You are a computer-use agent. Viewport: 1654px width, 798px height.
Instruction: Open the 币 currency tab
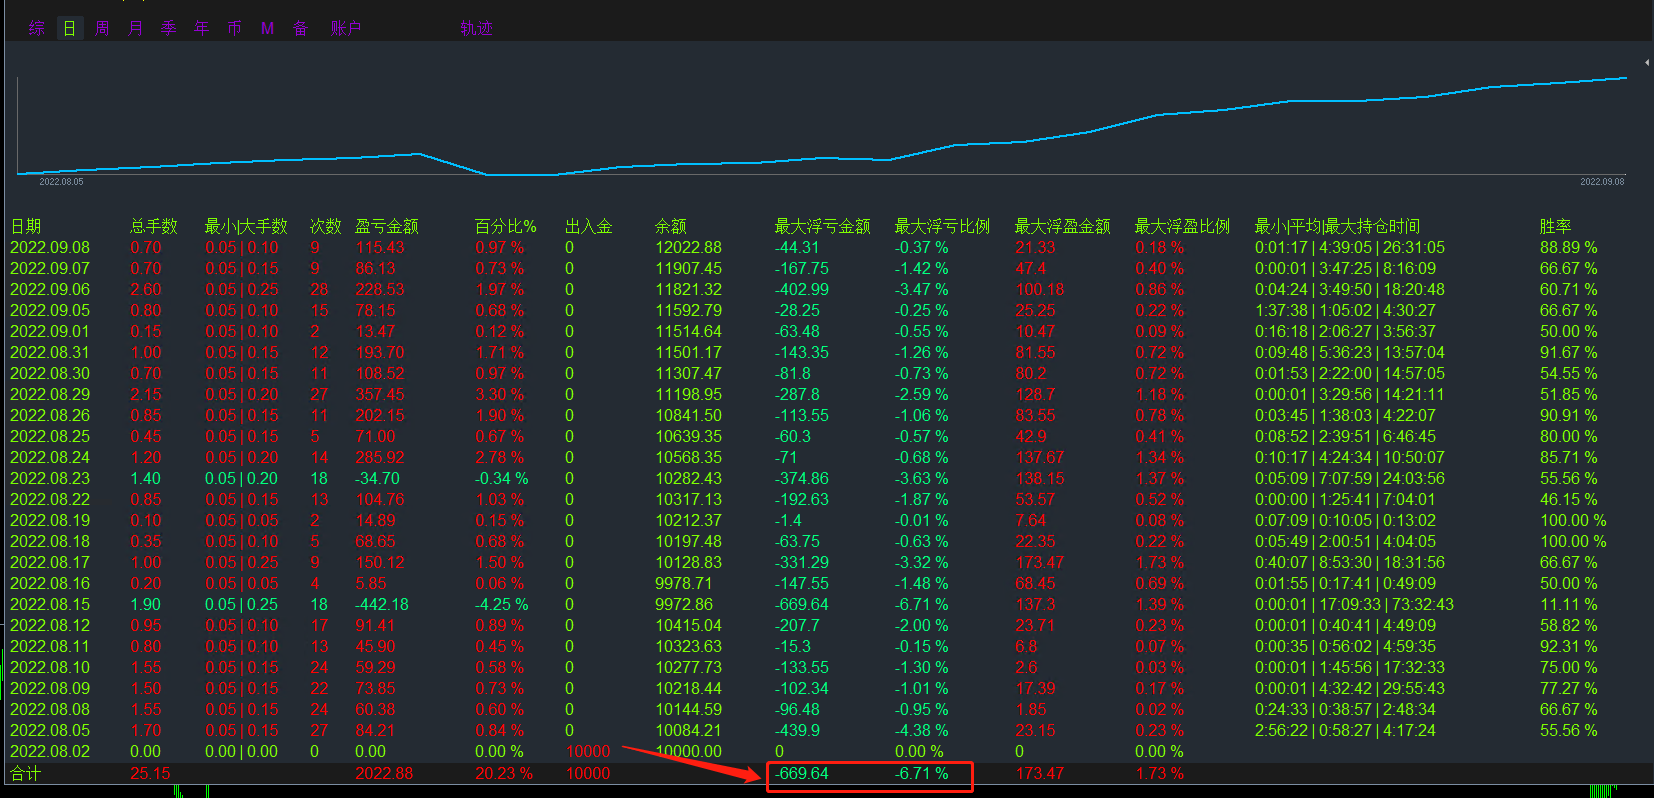pyautogui.click(x=234, y=28)
